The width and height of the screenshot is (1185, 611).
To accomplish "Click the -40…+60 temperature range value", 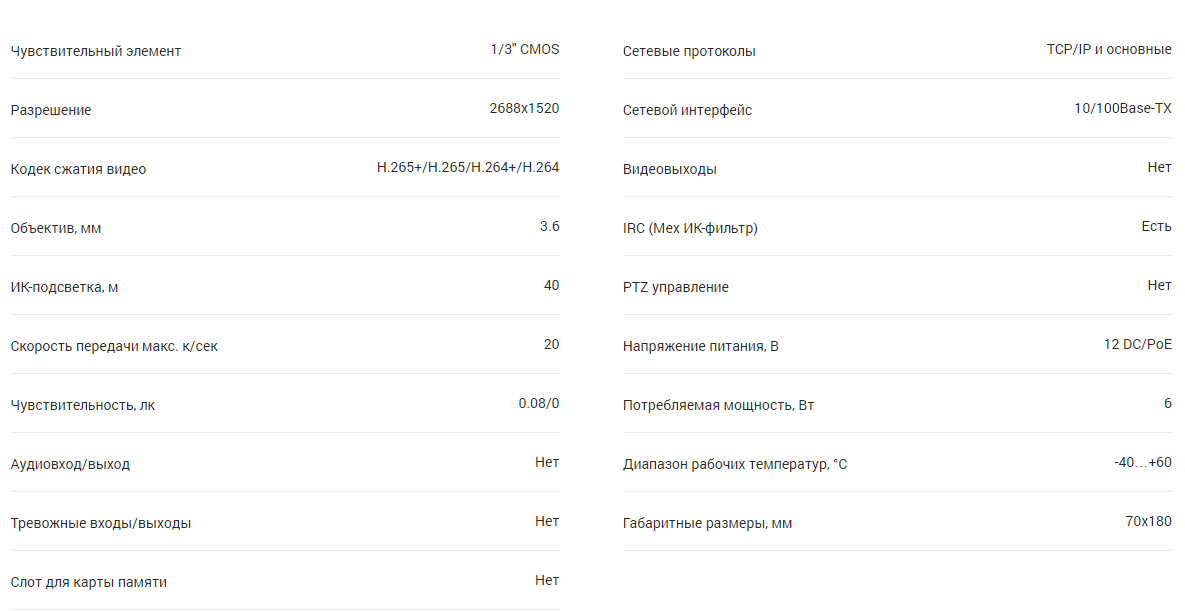I will (1142, 463).
